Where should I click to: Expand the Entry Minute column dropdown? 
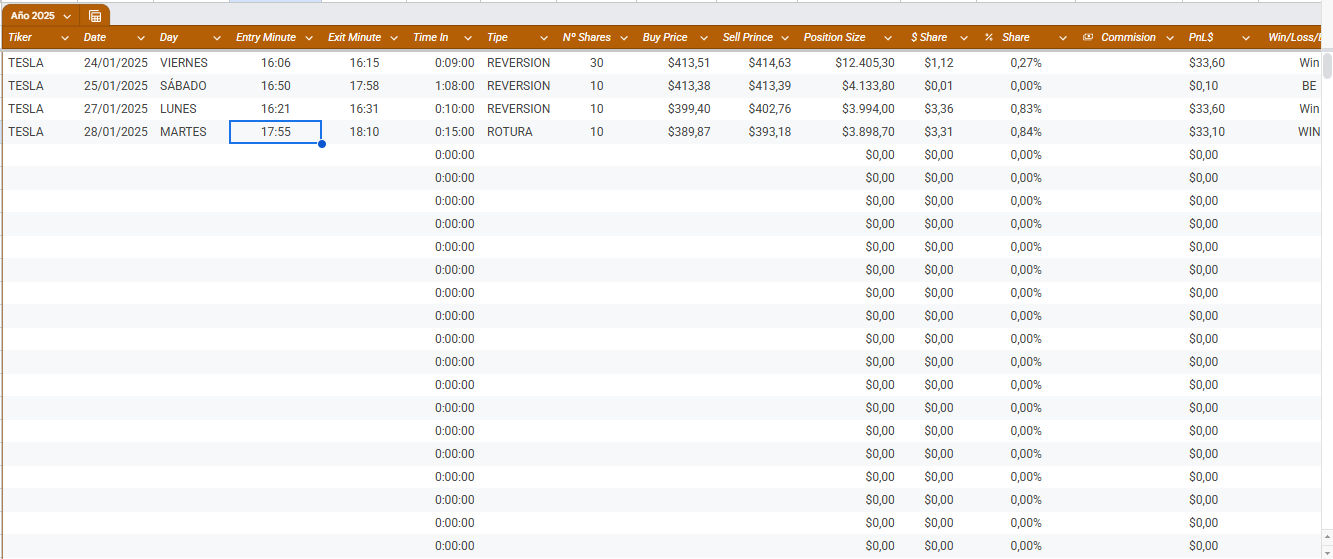click(308, 38)
